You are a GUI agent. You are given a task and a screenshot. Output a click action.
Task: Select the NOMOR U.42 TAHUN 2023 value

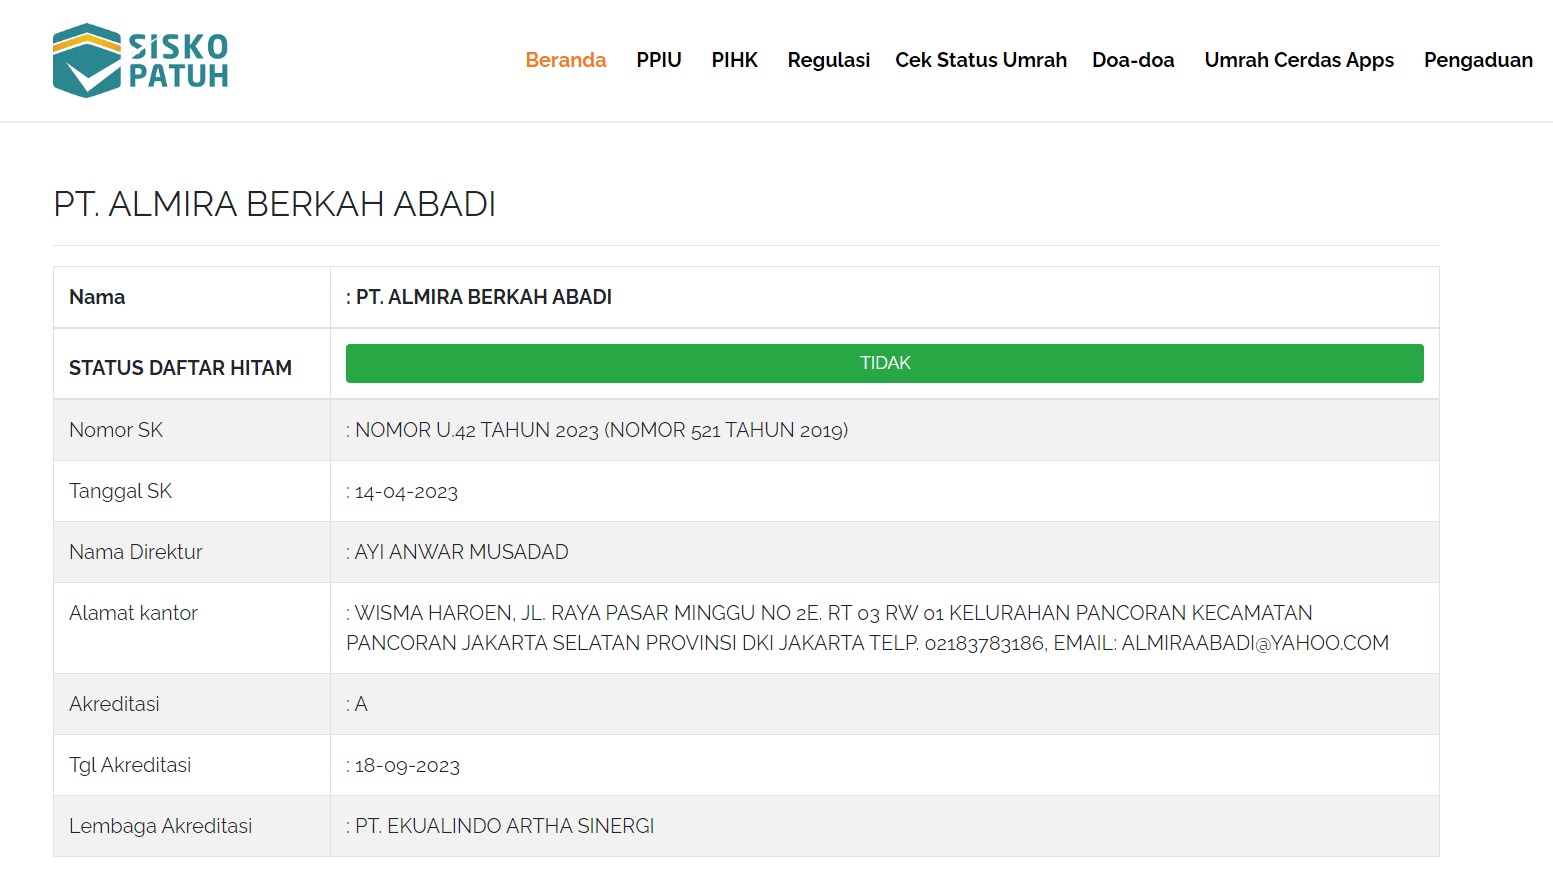(x=602, y=430)
